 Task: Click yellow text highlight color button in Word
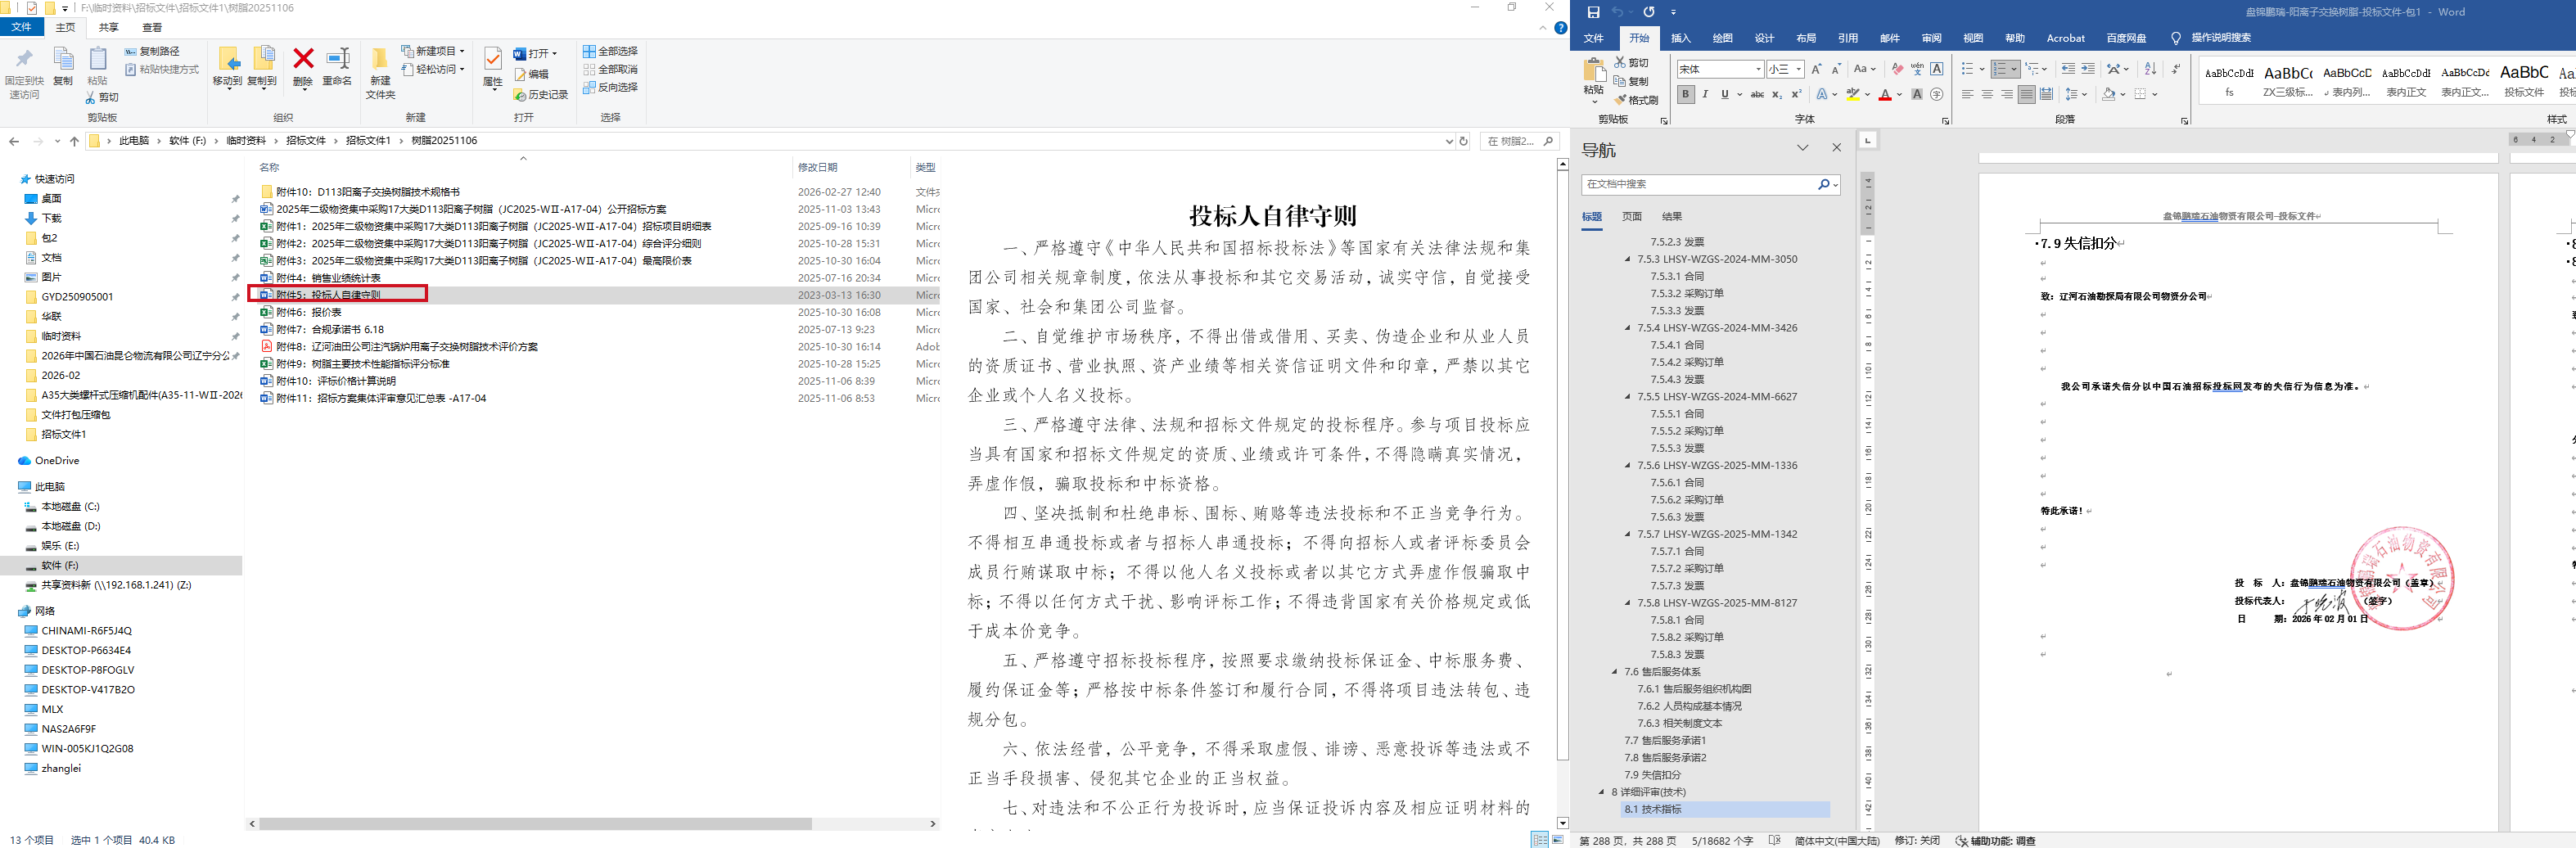1853,94
